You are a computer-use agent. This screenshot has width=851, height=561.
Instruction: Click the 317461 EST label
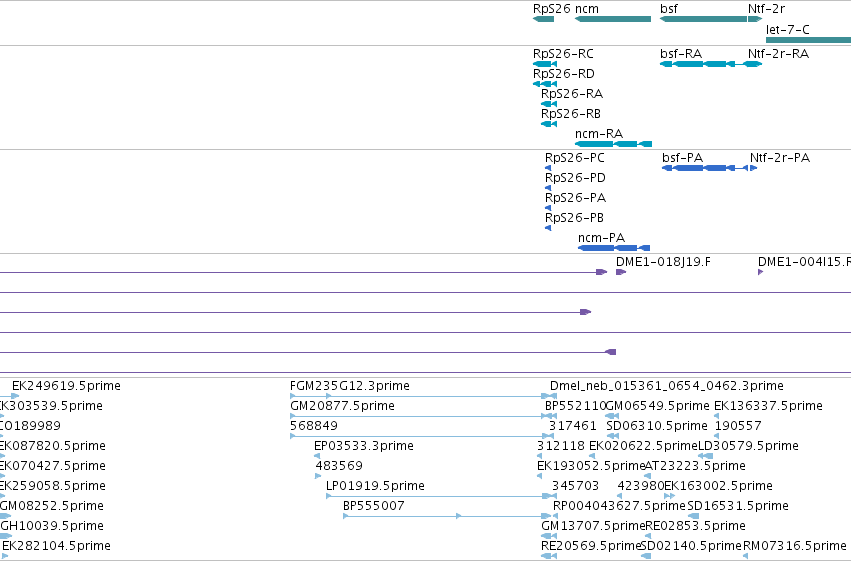tap(573, 426)
